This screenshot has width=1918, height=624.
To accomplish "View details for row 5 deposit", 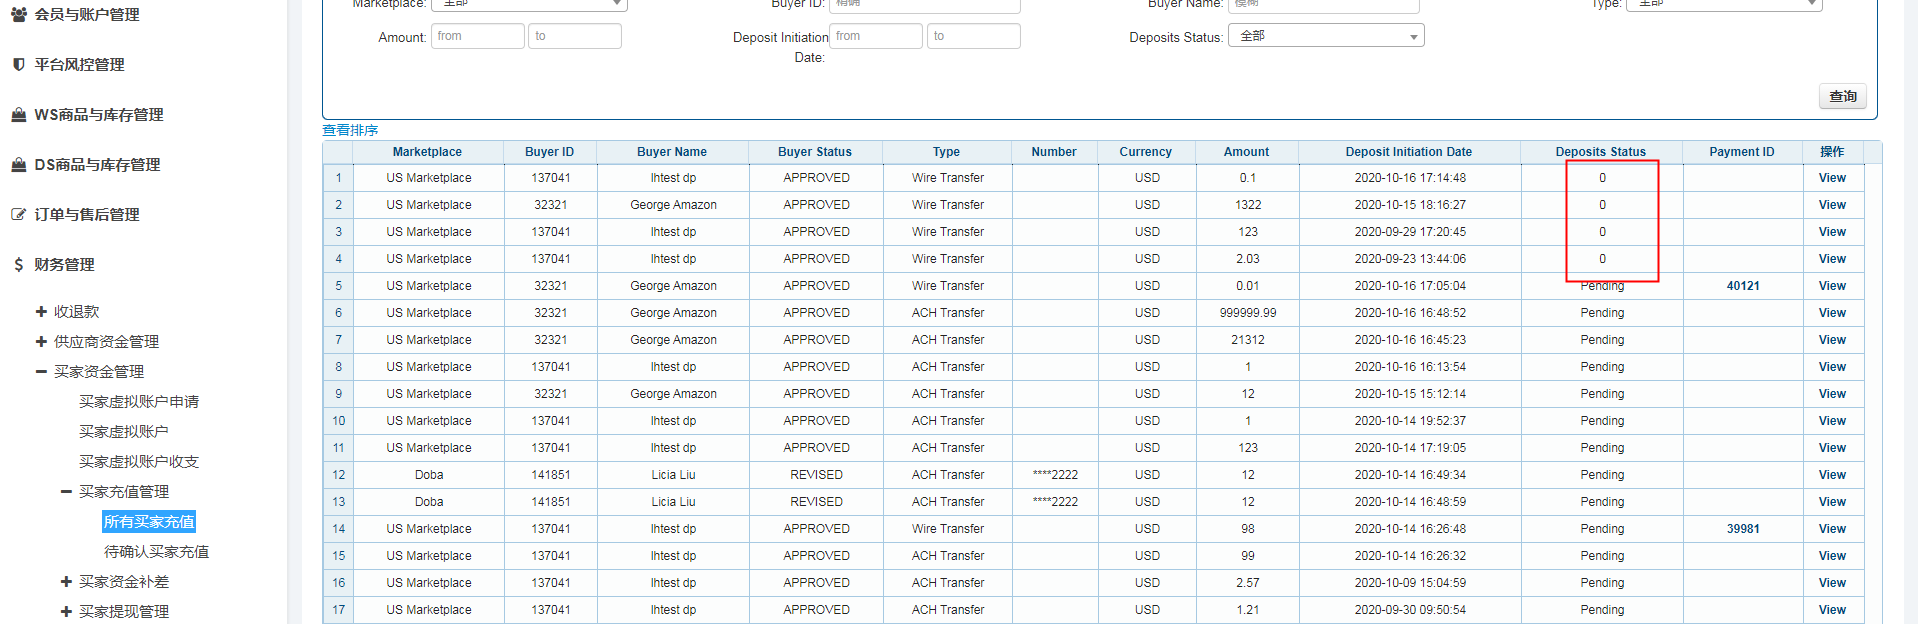I will pos(1831,286).
